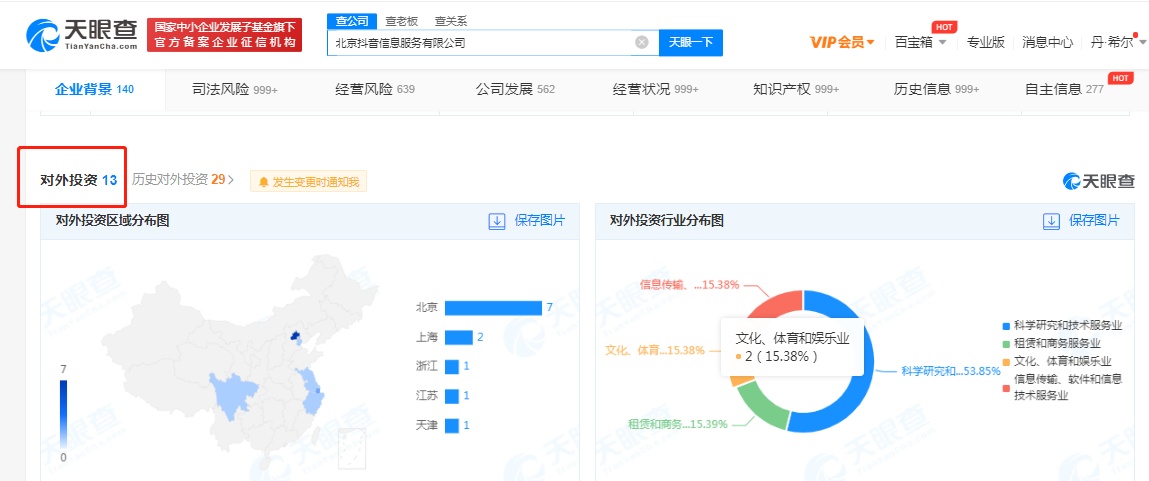
Task: Click the 国家中小企业发展子基金 red banner
Action: [225, 35]
